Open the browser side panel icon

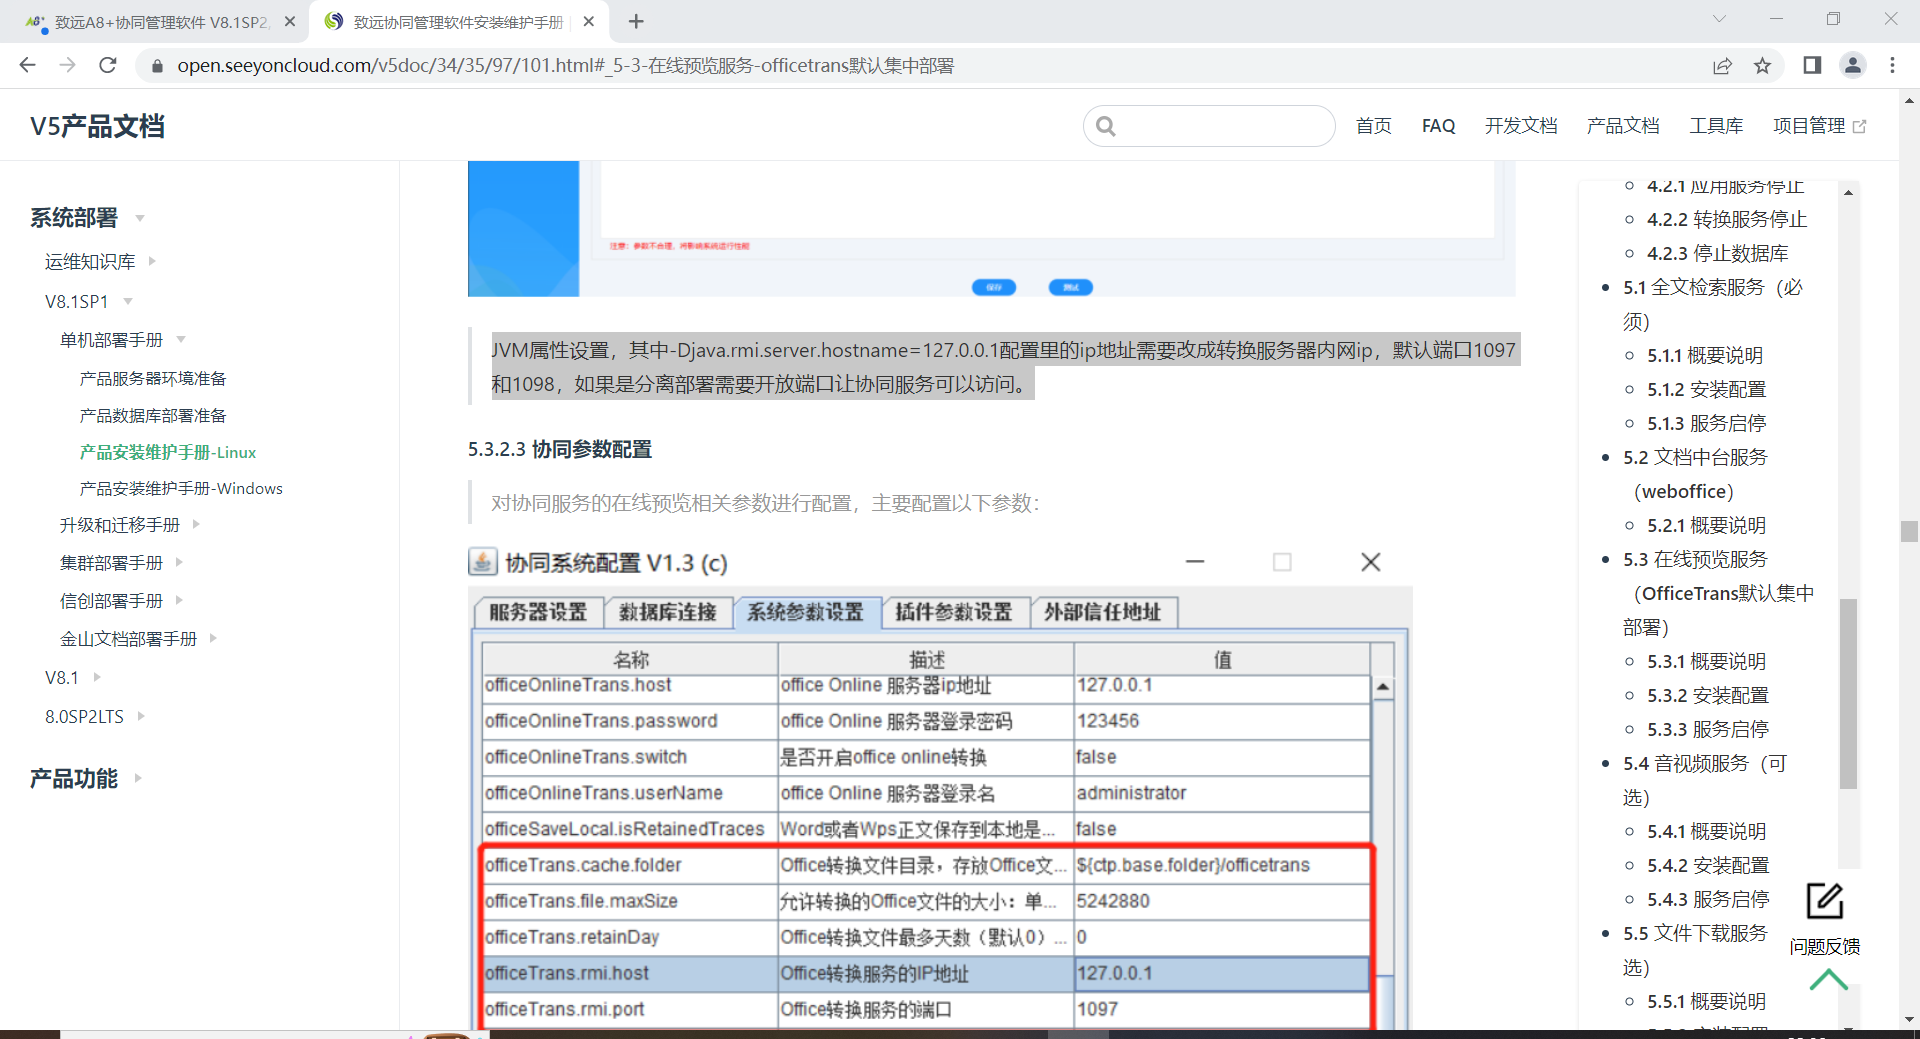tap(1811, 65)
